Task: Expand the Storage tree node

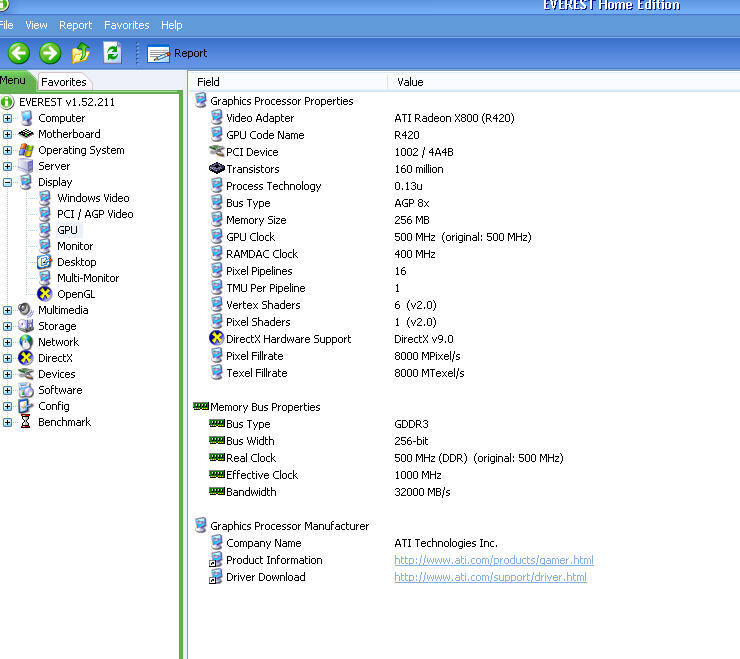Action: tap(8, 326)
